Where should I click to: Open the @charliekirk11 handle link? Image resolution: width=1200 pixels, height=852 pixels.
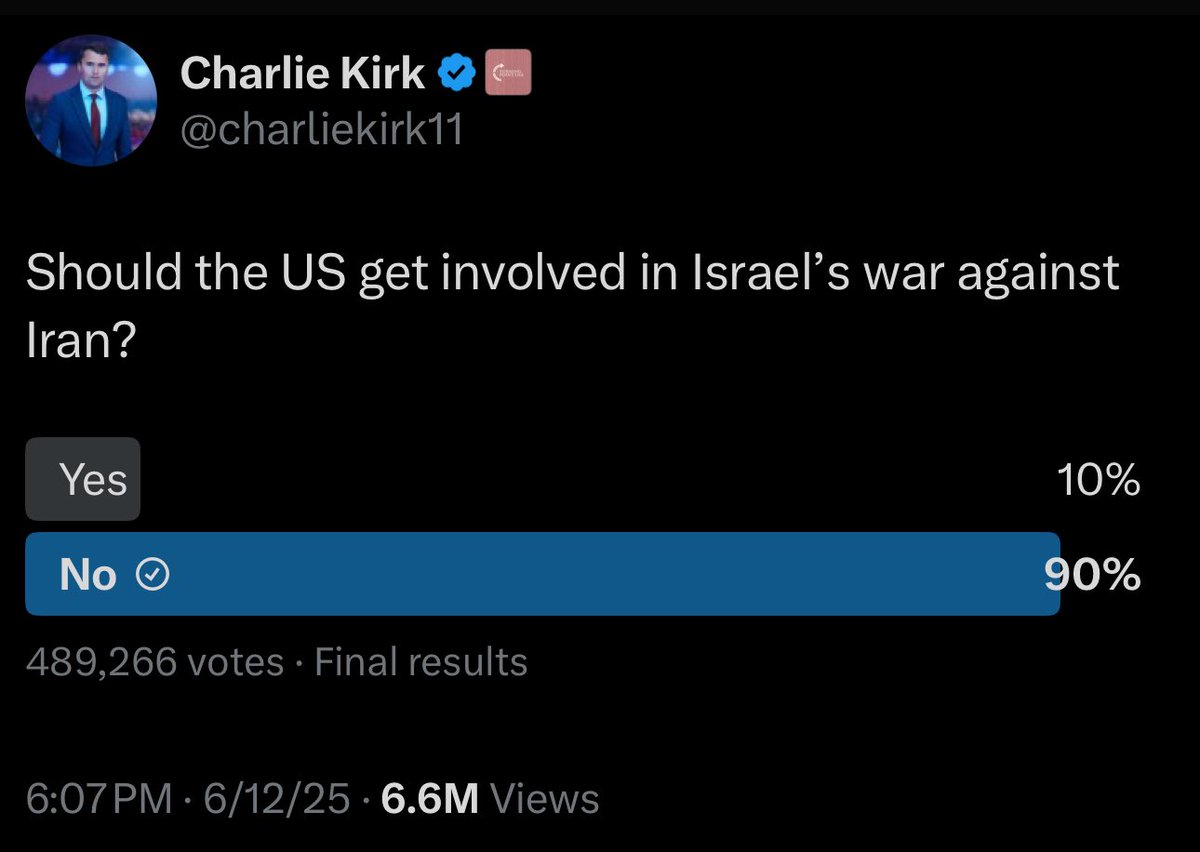click(321, 128)
